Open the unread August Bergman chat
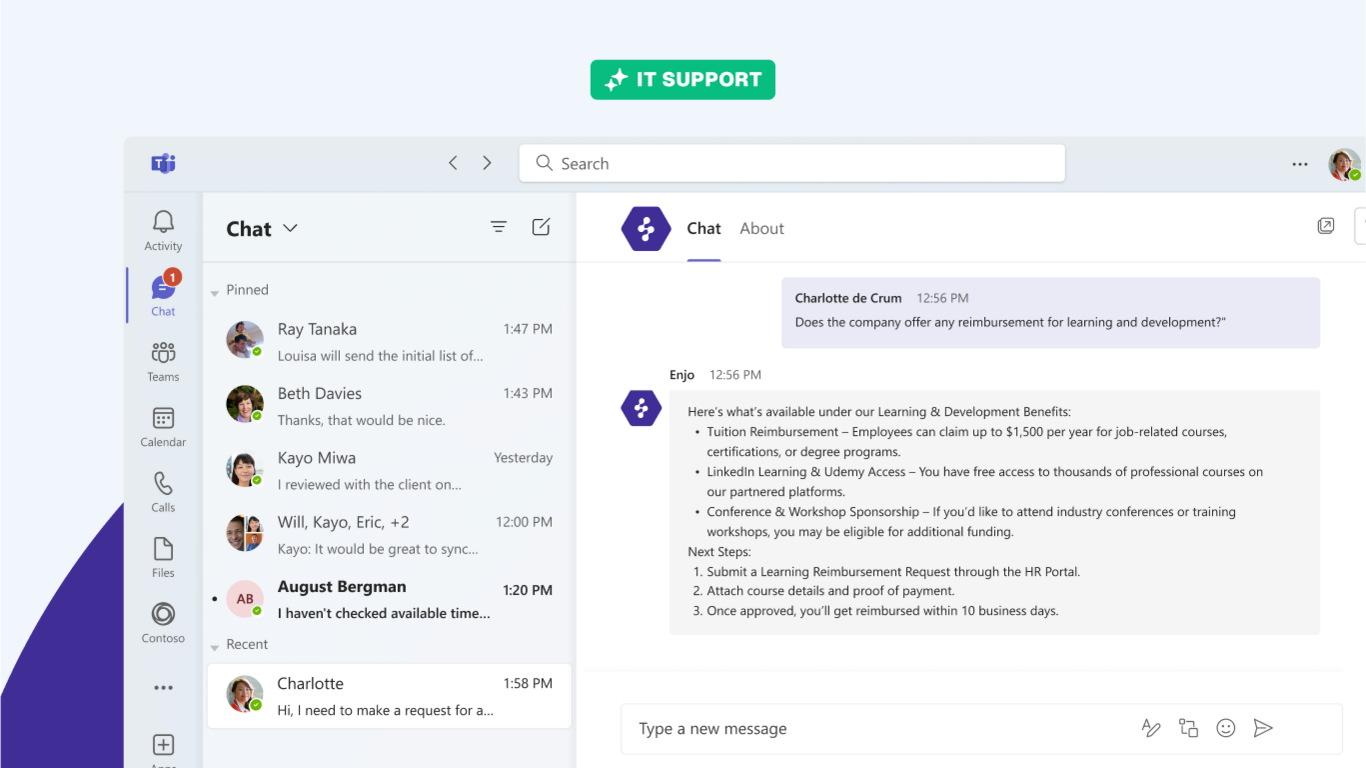 (389, 599)
